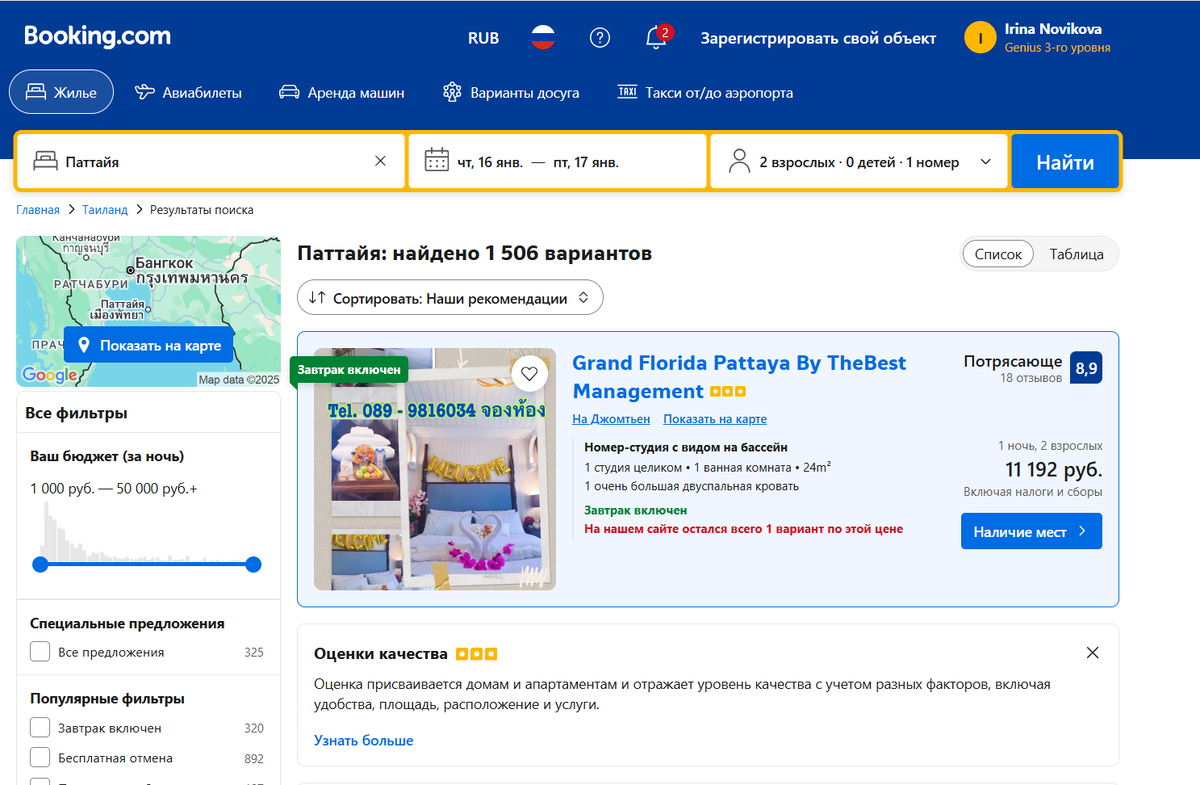1200x785 pixels.
Task: Open the hotel photo thumbnail
Action: [x=435, y=469]
